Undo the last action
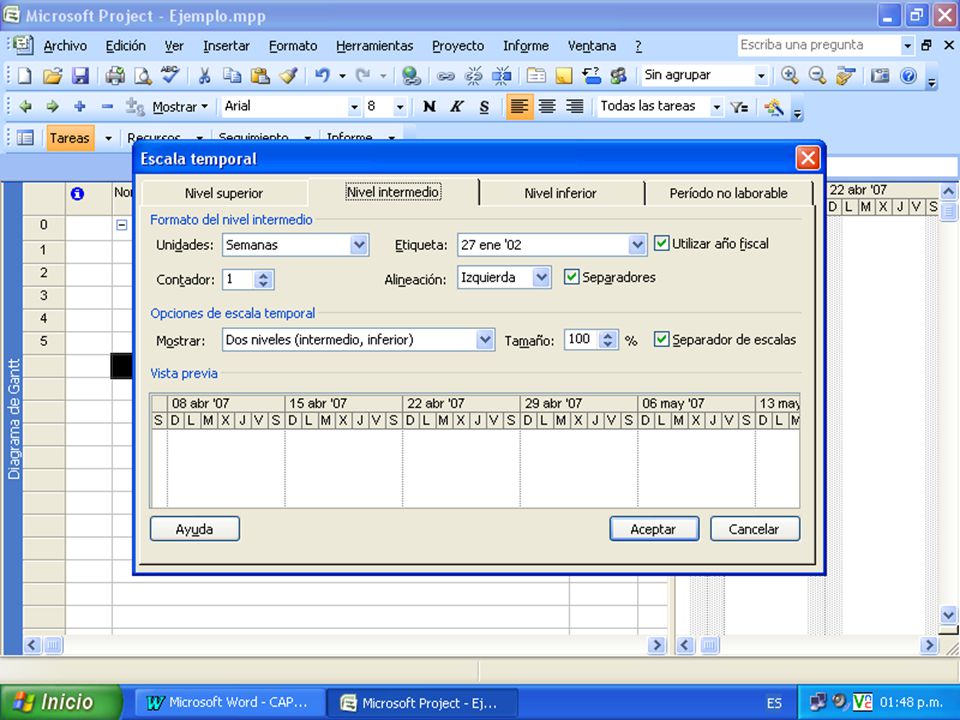Viewport: 960px width, 720px height. pos(322,76)
